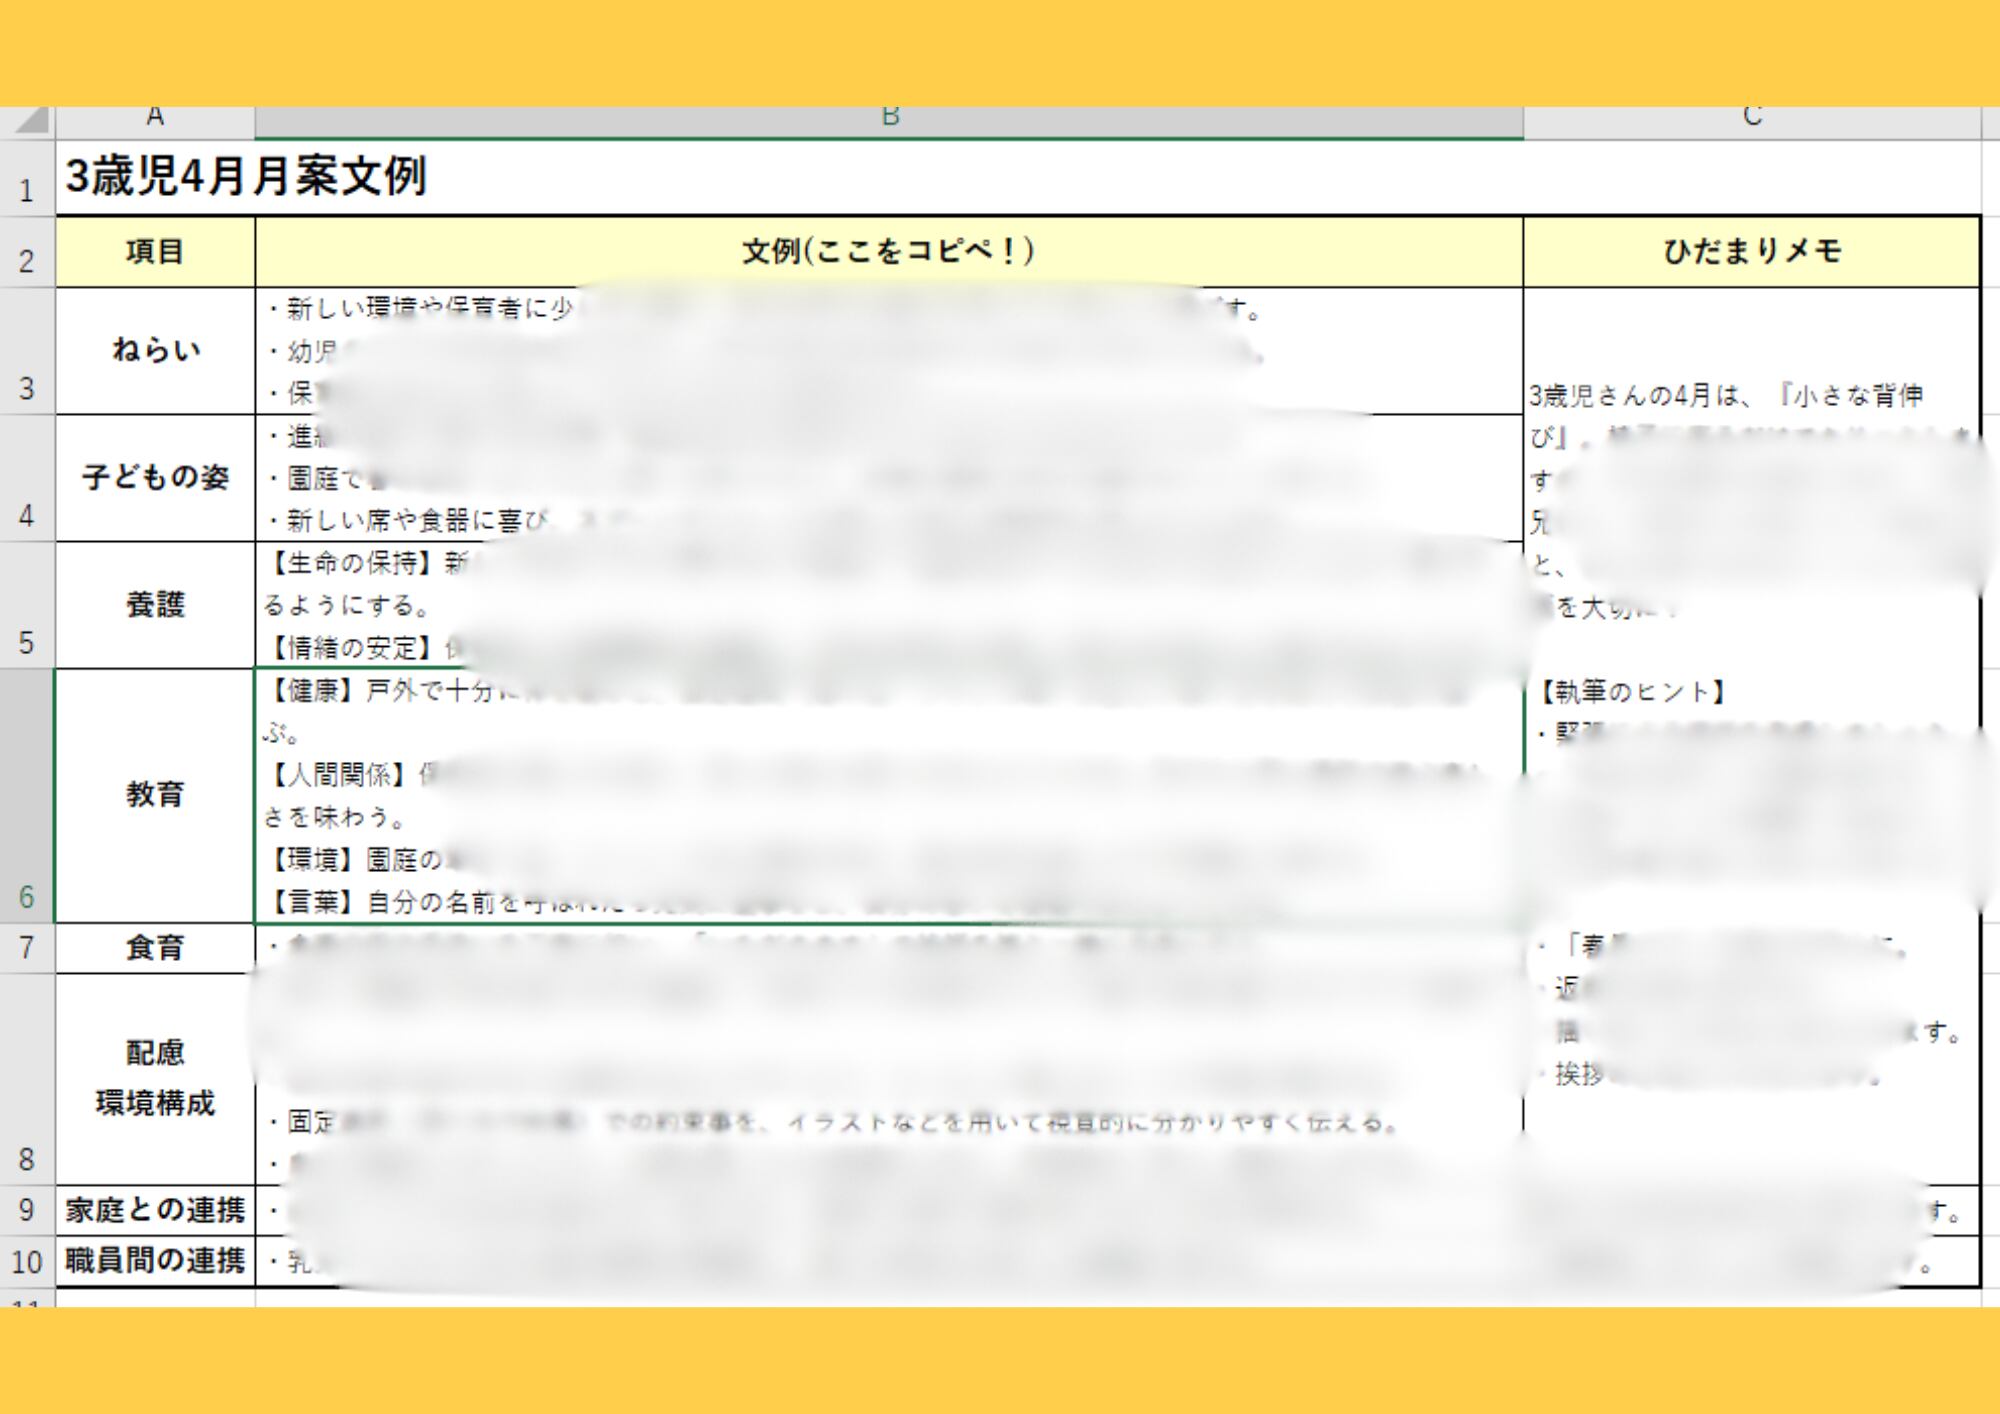Select the ねらい cell
The image size is (2000, 1414).
coord(155,351)
